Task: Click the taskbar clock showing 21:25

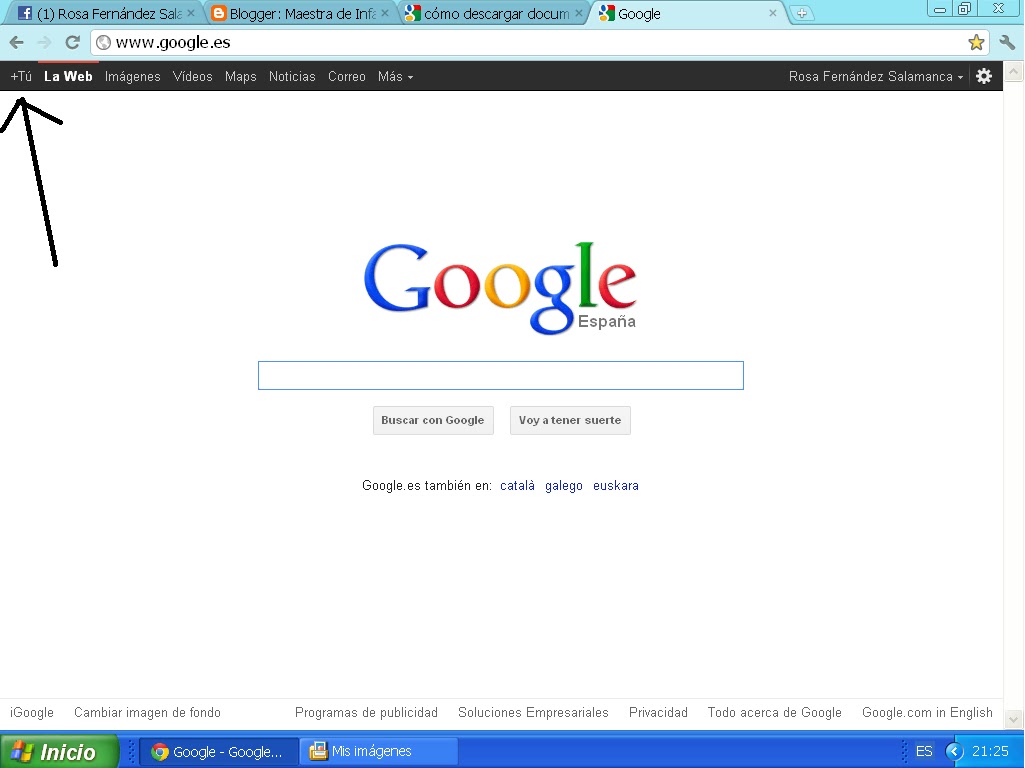Action: 990,752
